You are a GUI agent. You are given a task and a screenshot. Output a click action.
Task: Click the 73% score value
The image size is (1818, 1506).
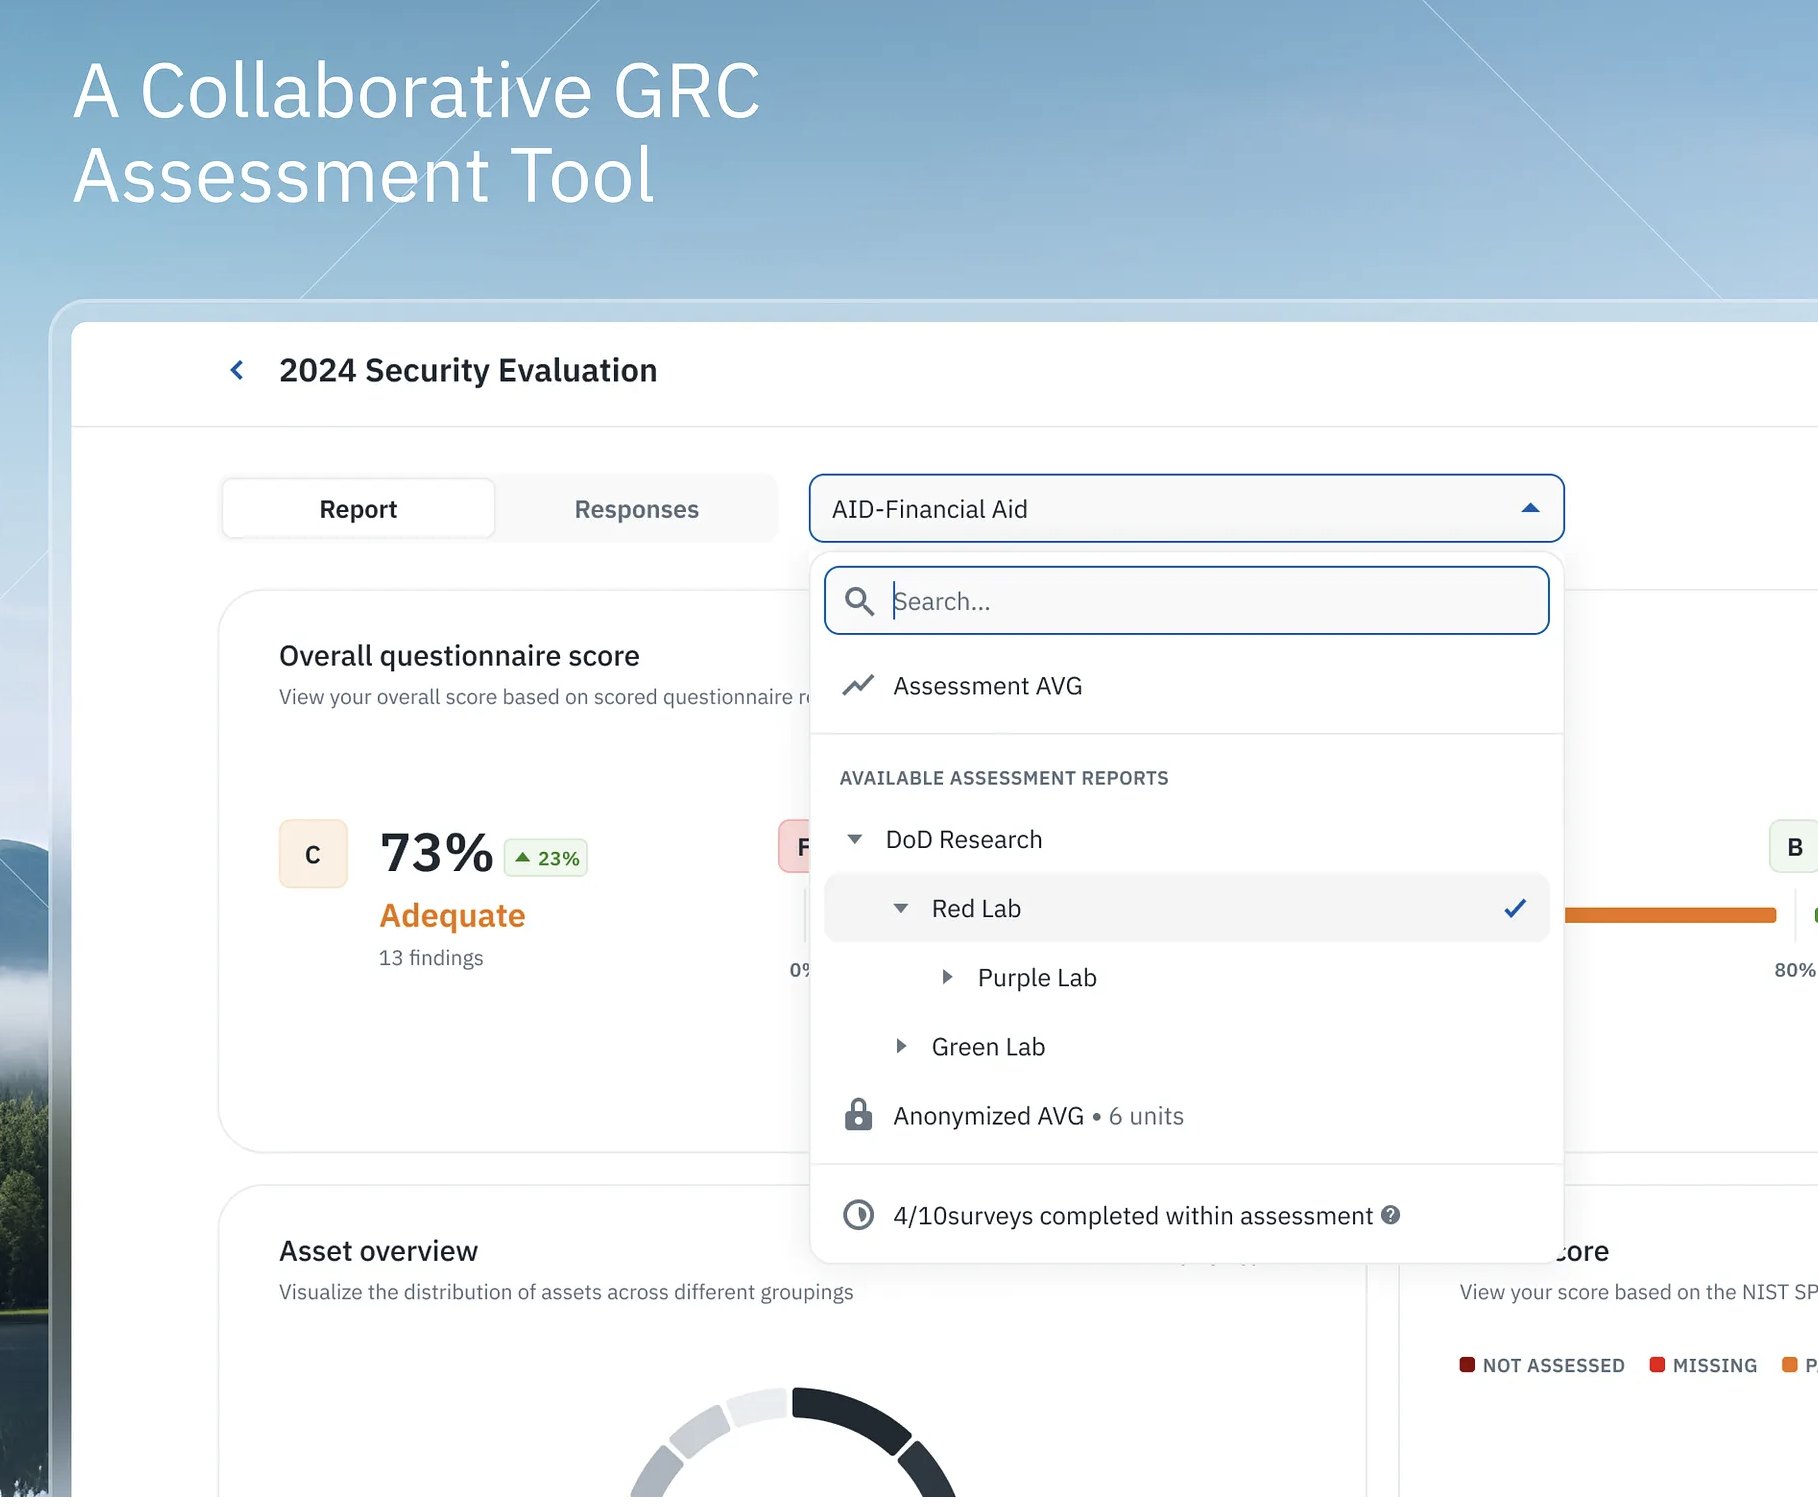pos(437,853)
